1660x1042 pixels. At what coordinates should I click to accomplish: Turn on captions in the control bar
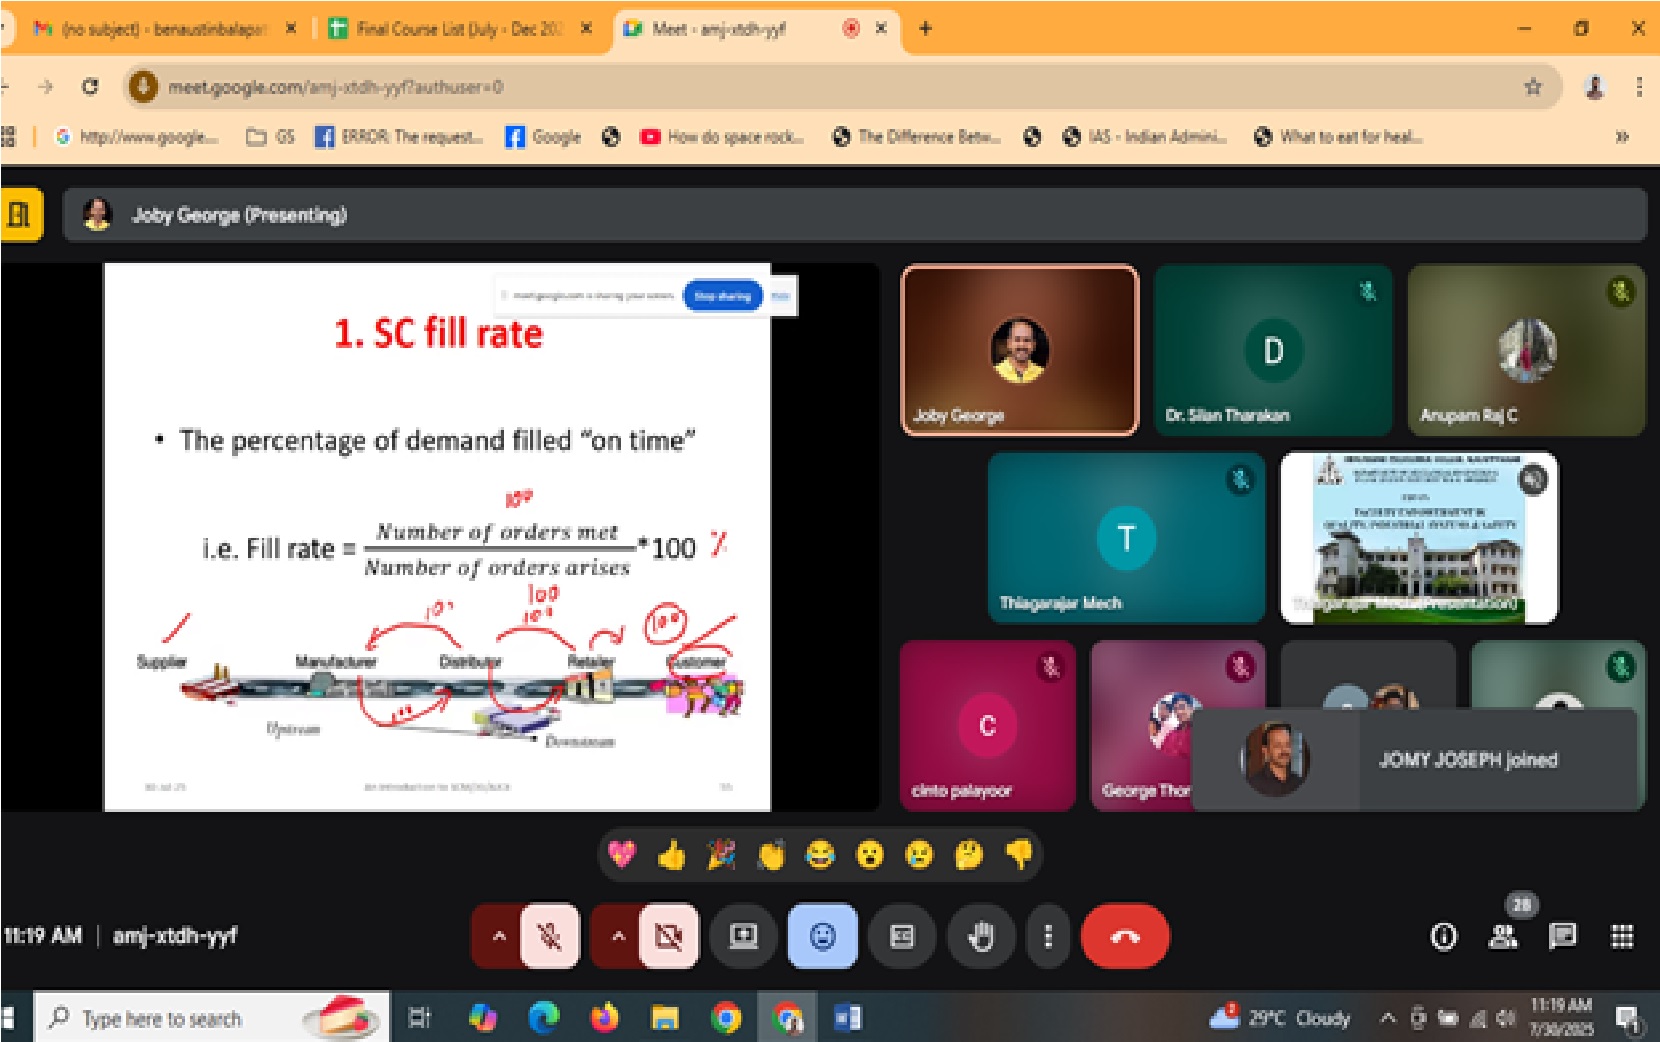tap(902, 936)
